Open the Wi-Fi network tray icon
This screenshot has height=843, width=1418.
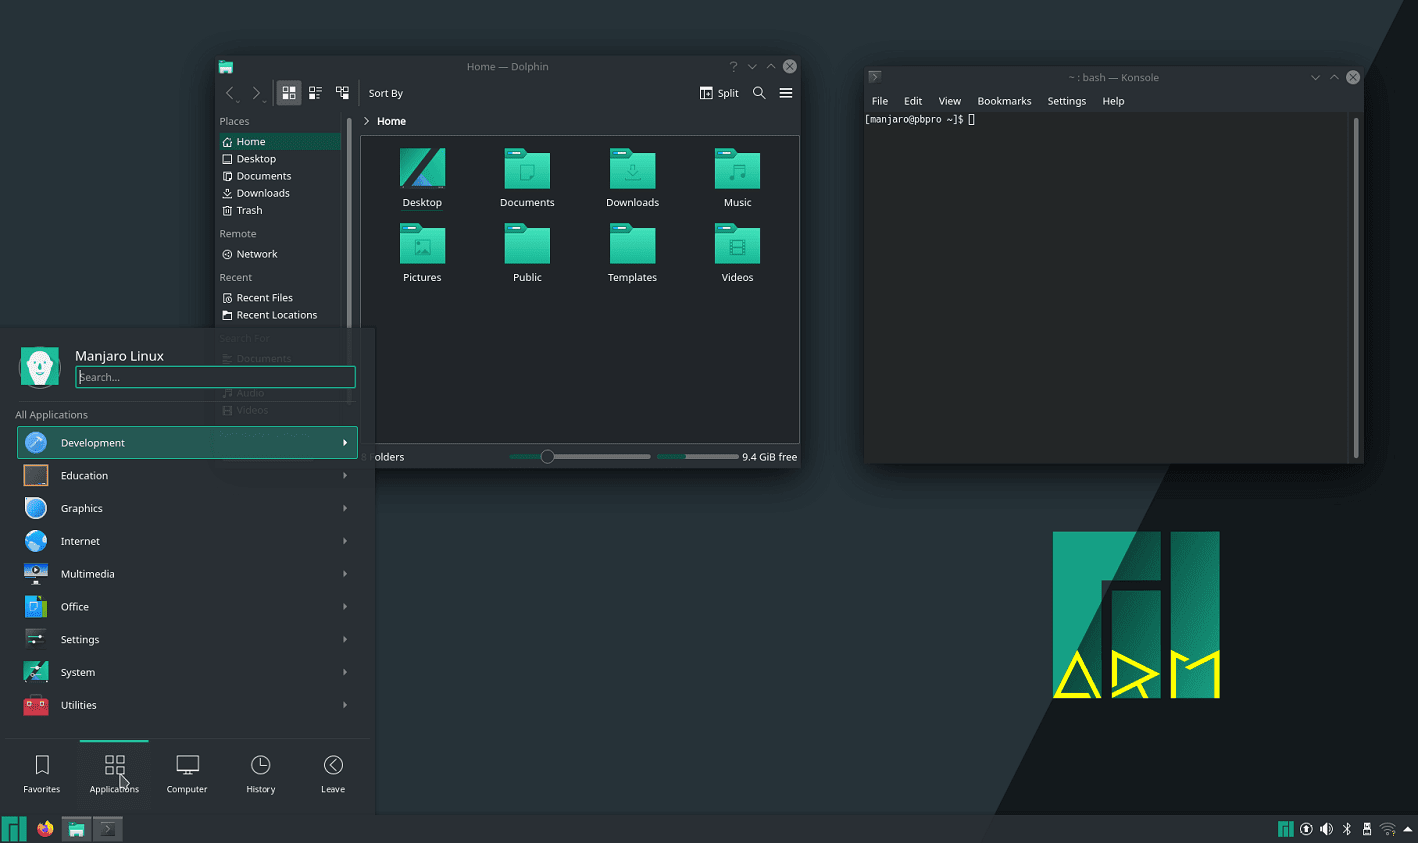[x=1388, y=829]
